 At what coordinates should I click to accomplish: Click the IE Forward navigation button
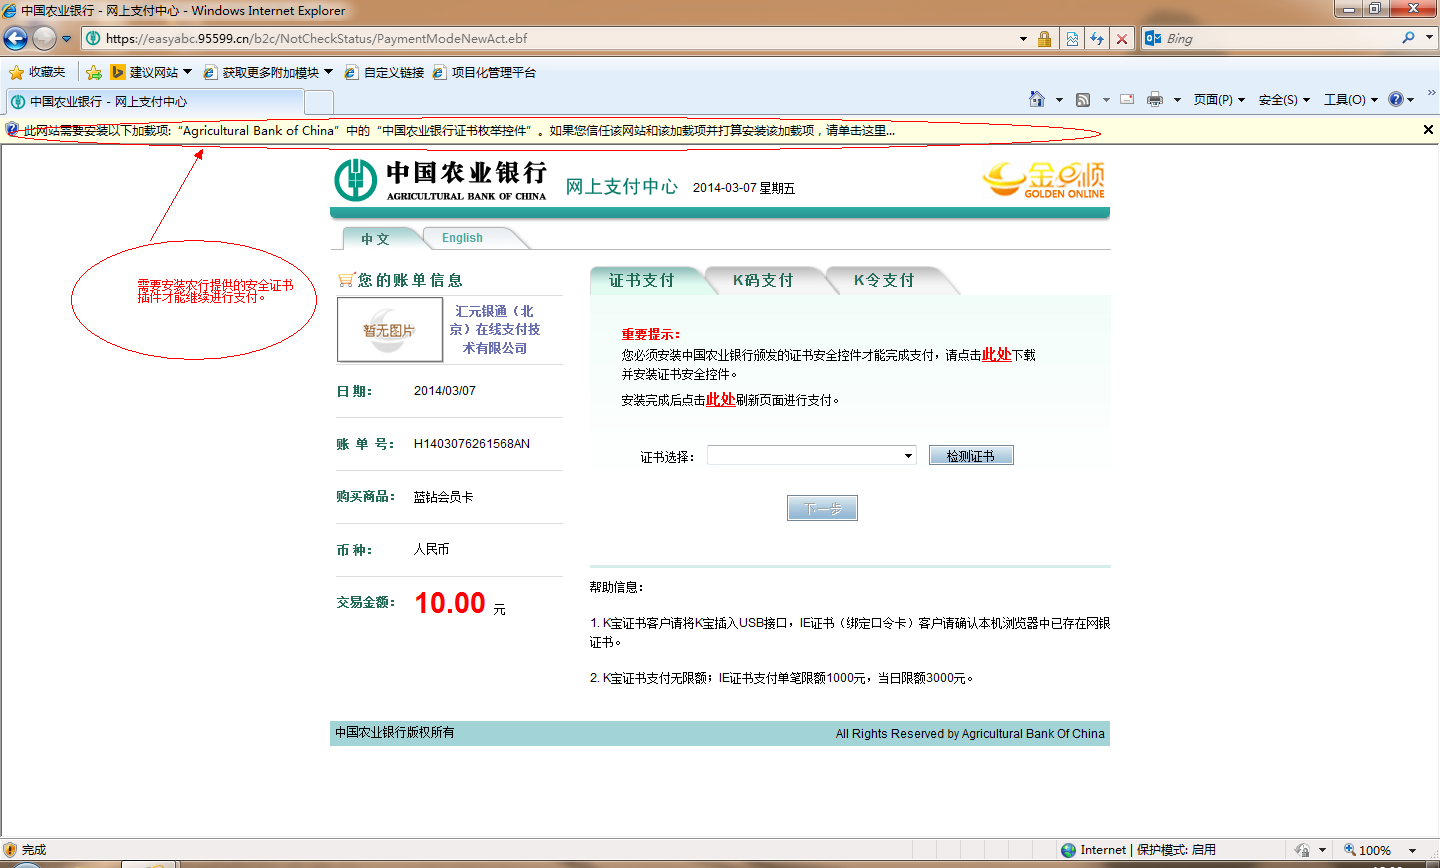(44, 38)
